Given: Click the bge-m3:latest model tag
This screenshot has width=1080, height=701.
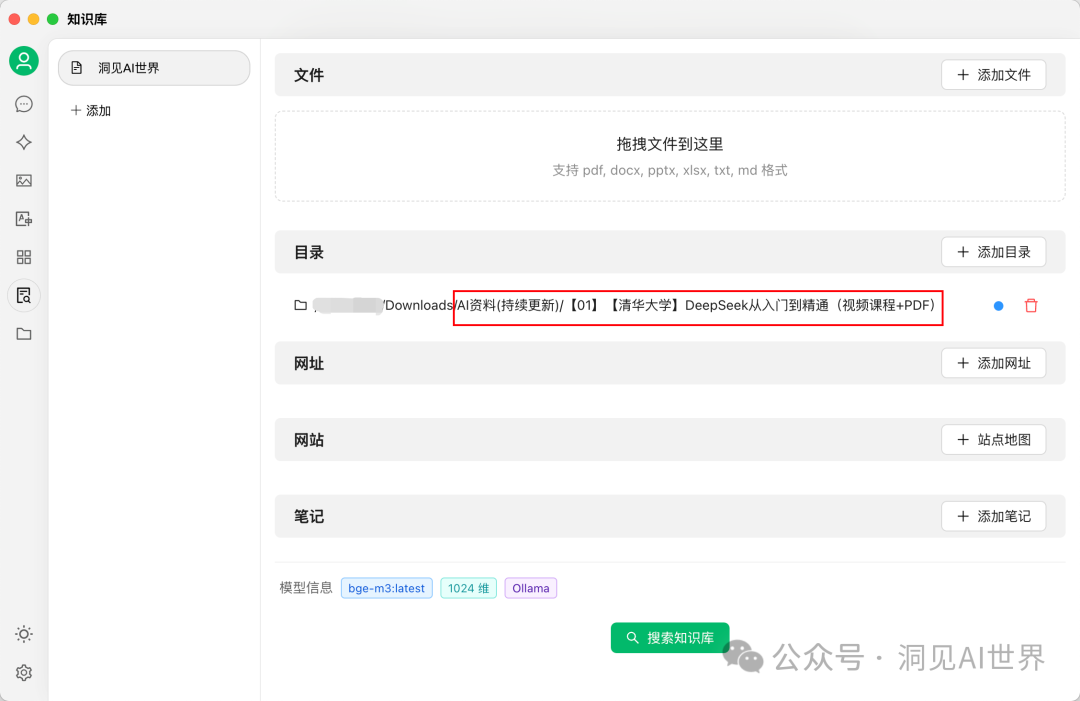Looking at the screenshot, I should pyautogui.click(x=386, y=588).
